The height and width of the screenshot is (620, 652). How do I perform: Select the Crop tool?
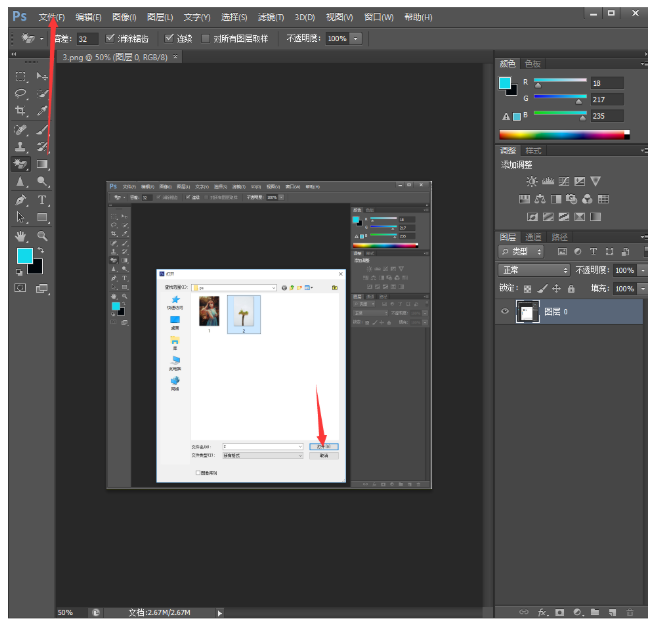coord(21,111)
